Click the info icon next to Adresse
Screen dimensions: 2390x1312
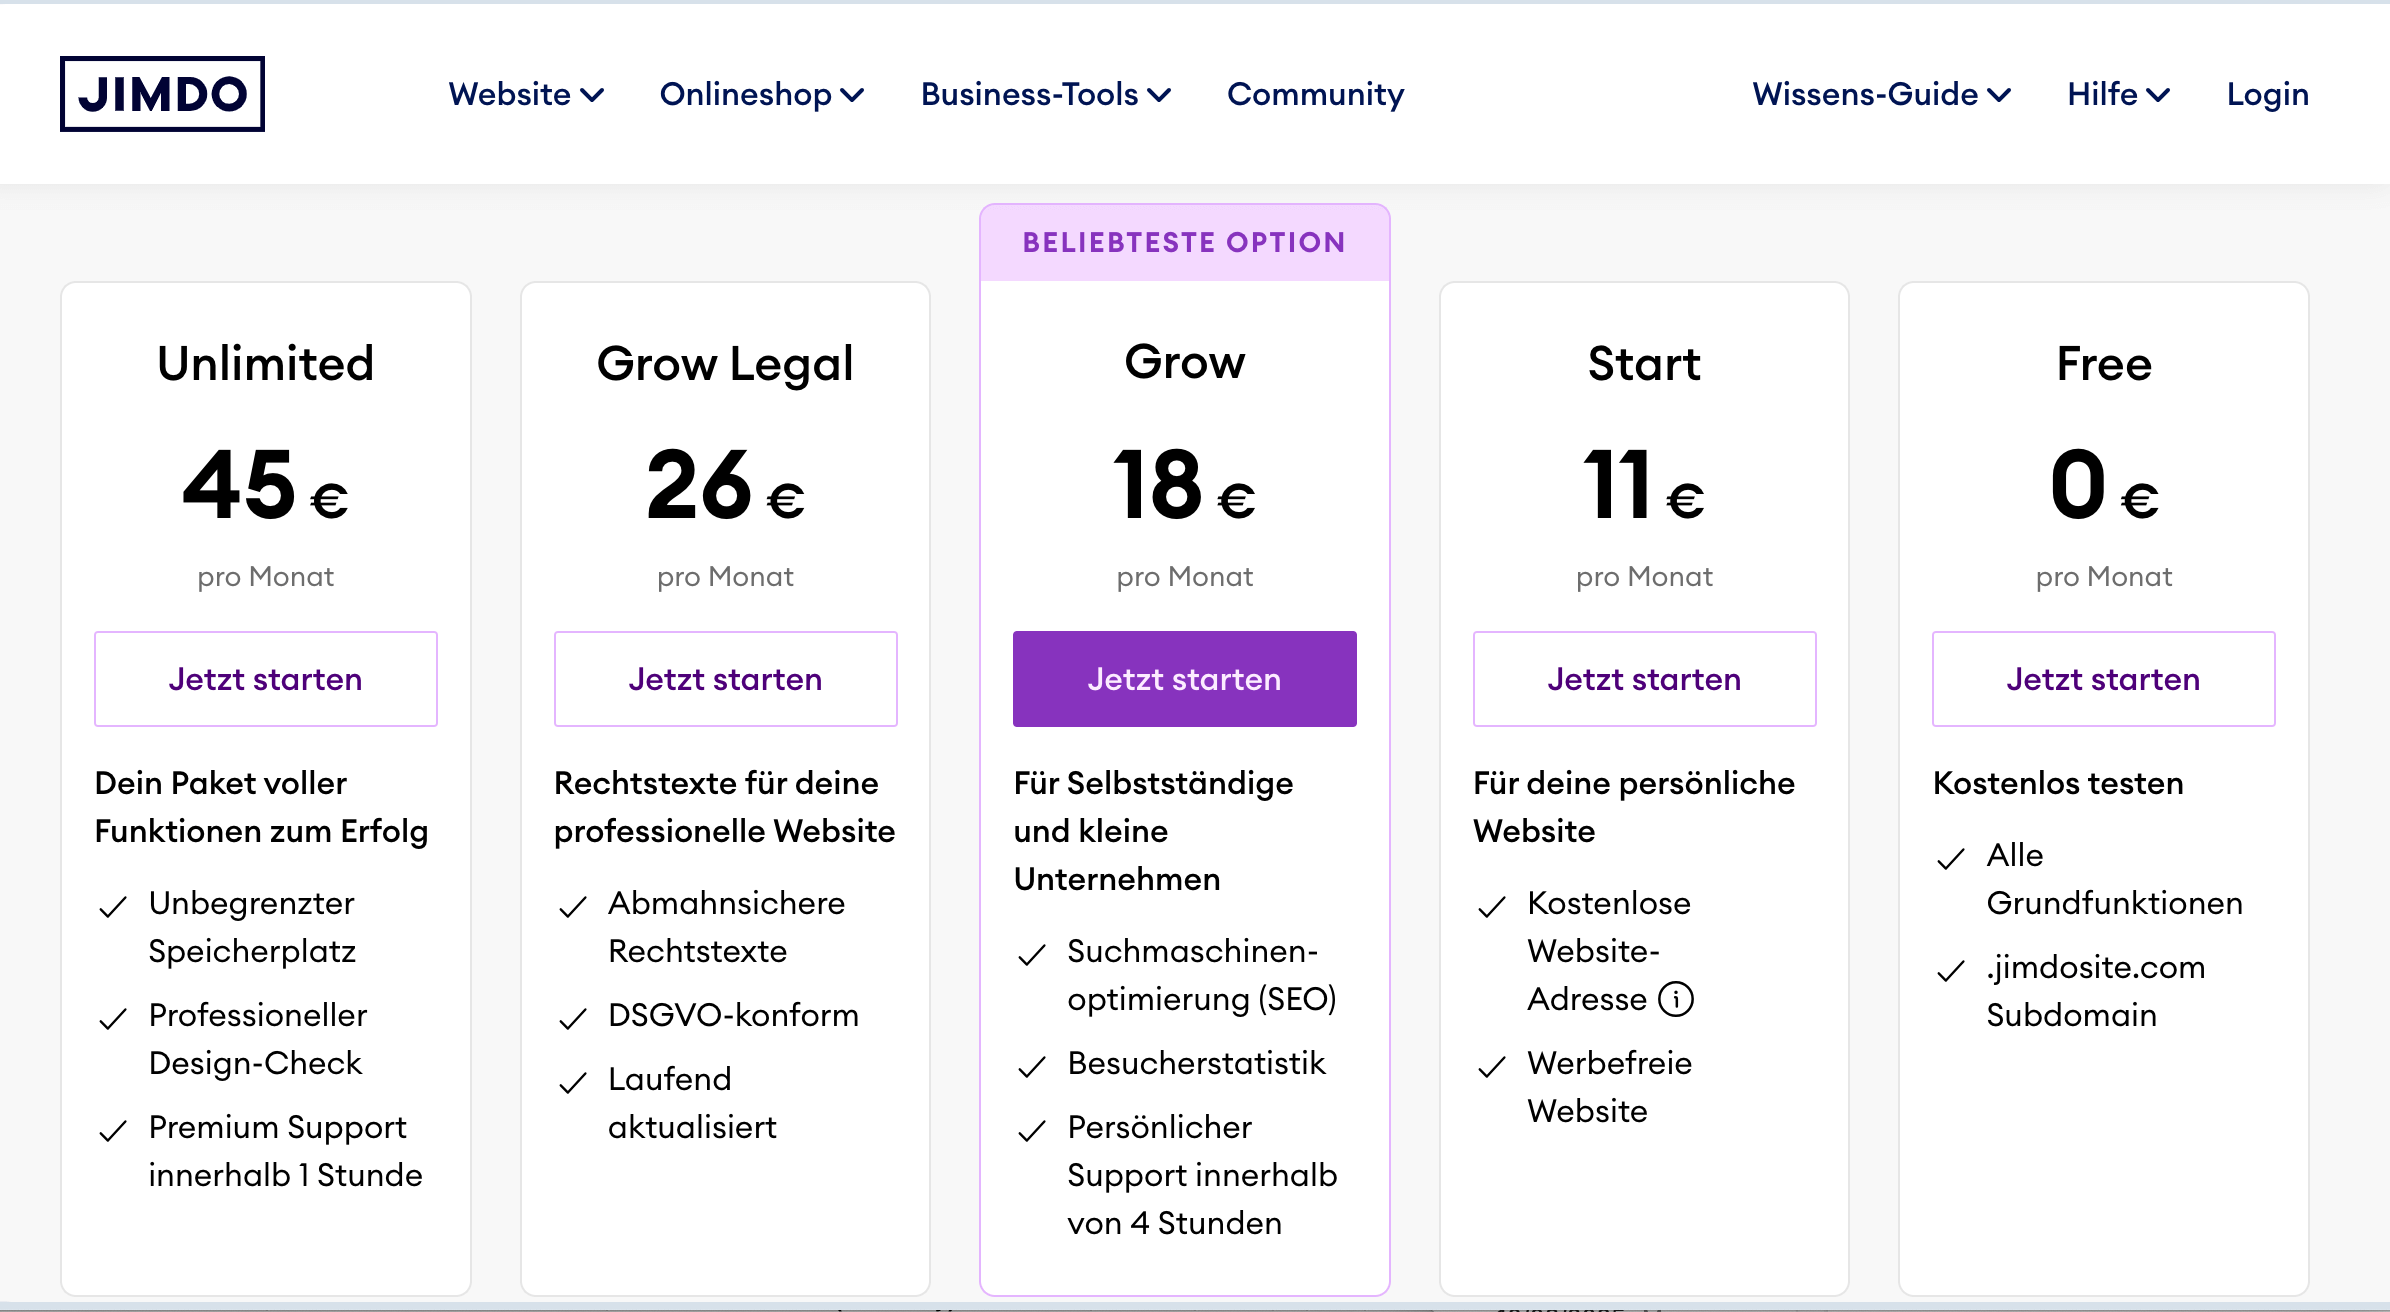(1676, 999)
